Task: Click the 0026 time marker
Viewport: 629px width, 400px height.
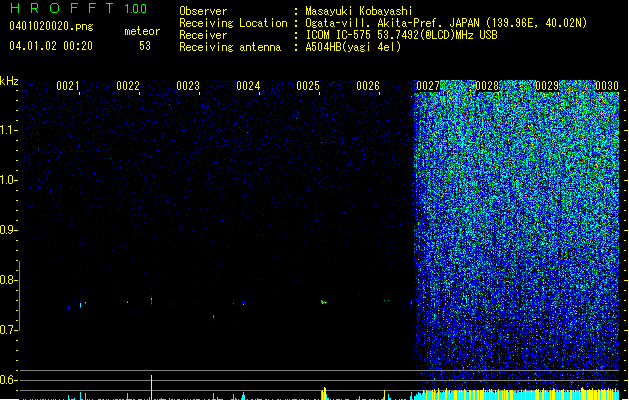Action: (x=368, y=85)
